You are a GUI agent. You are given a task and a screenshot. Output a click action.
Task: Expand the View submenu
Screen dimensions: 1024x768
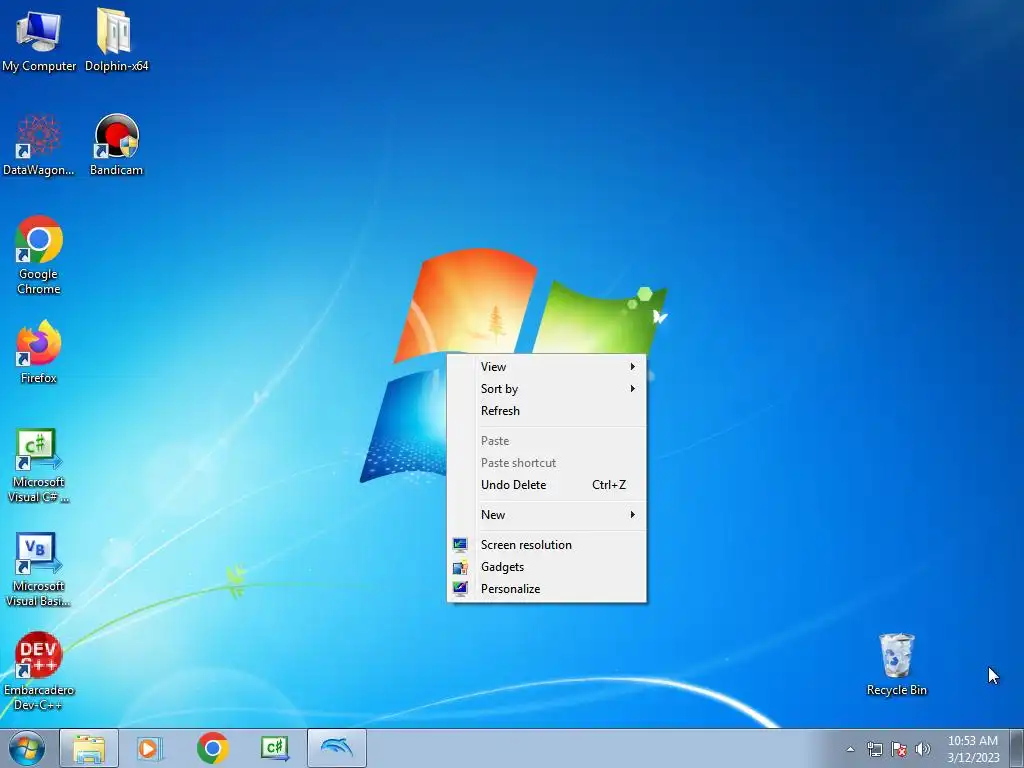pyautogui.click(x=547, y=367)
